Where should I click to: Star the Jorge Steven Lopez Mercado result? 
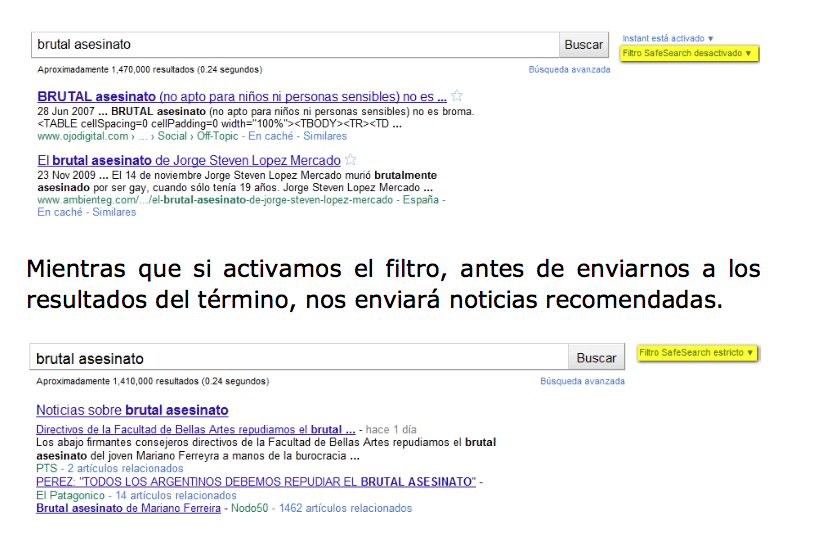tap(350, 160)
